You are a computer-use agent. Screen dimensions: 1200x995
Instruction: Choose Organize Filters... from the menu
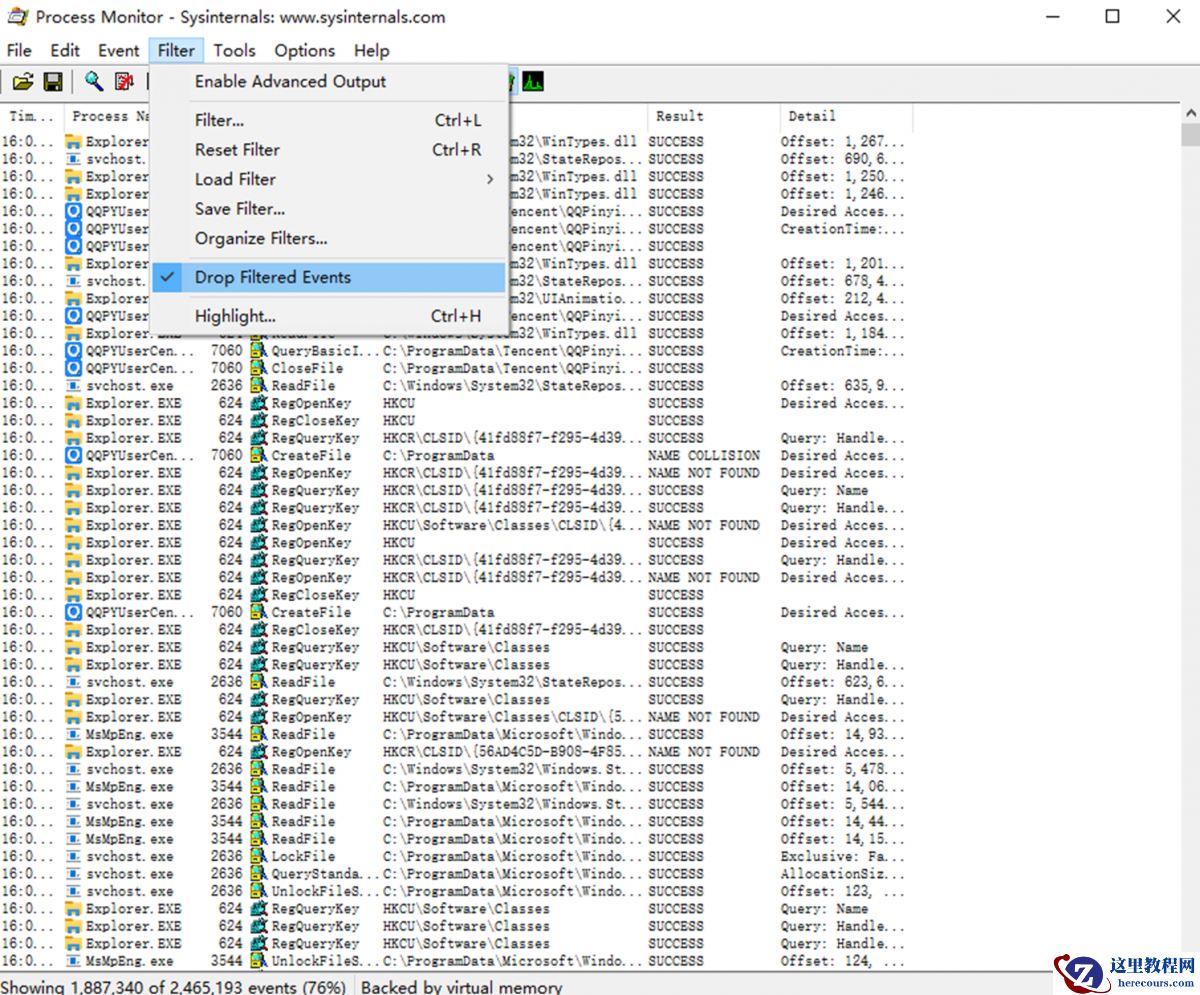[x=261, y=238]
